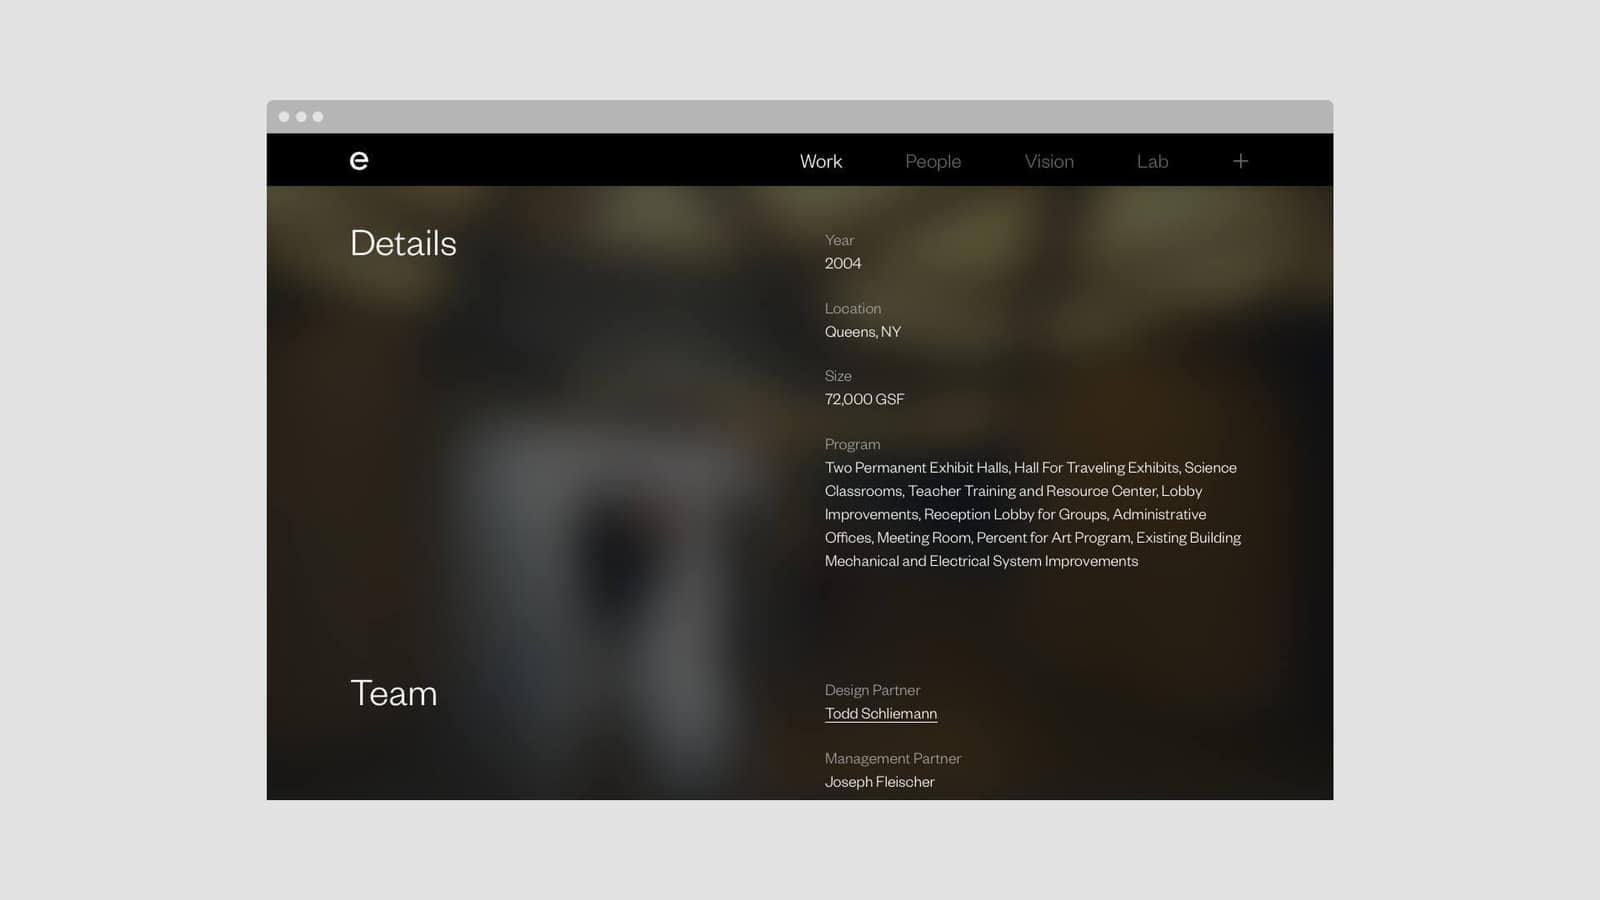1600x900 pixels.
Task: Click the Todd Schliemann link
Action: 880,713
